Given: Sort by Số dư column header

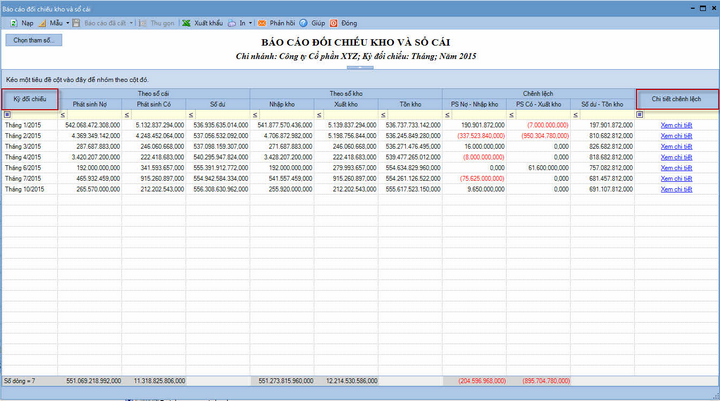Looking at the screenshot, I should 218,104.
